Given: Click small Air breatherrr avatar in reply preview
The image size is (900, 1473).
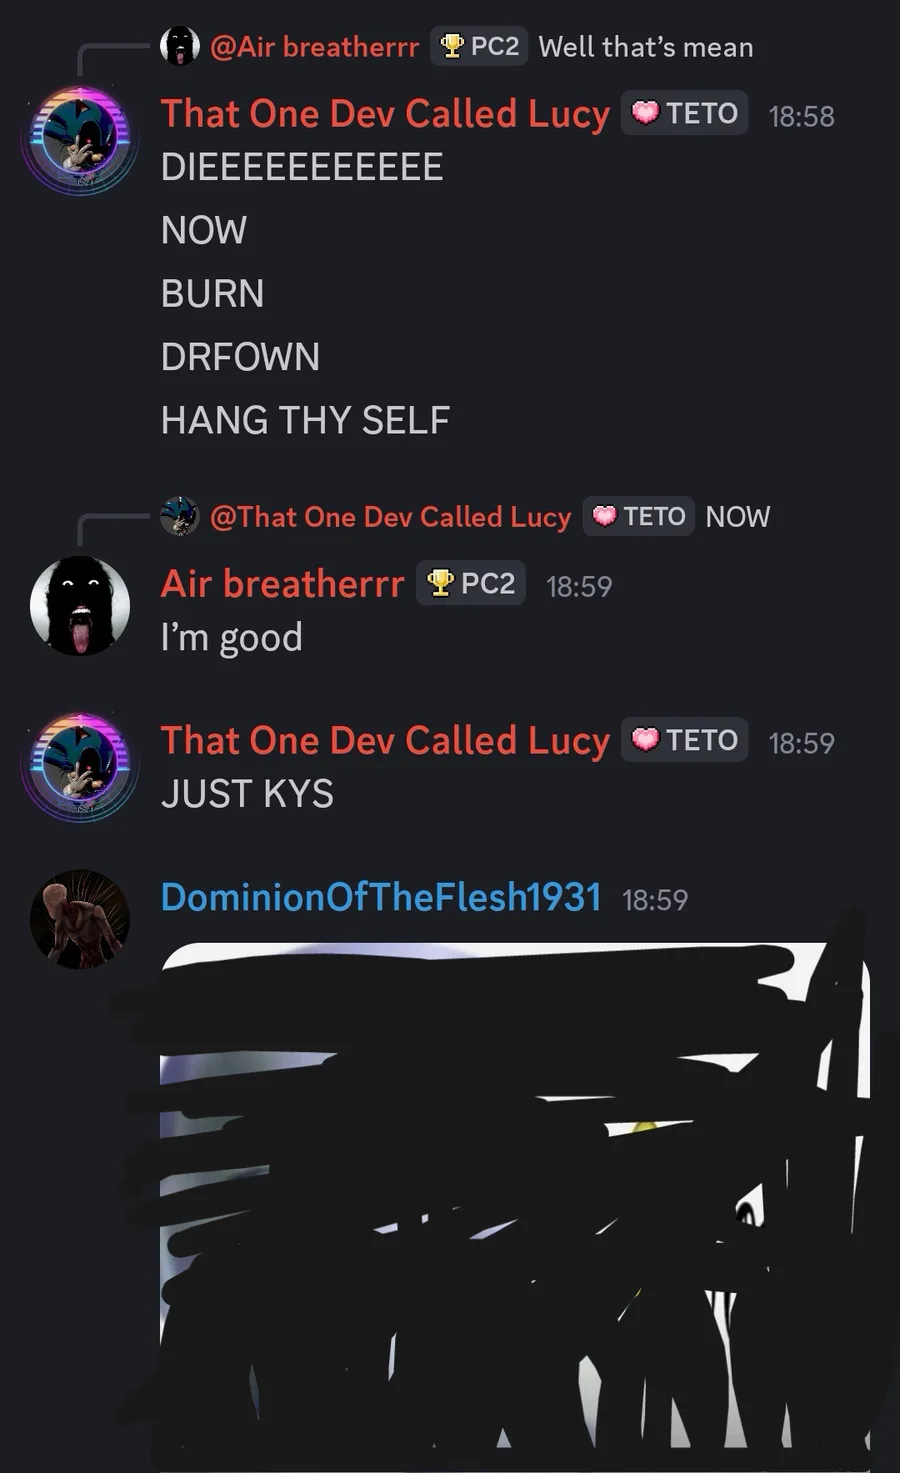Looking at the screenshot, I should [x=180, y=46].
